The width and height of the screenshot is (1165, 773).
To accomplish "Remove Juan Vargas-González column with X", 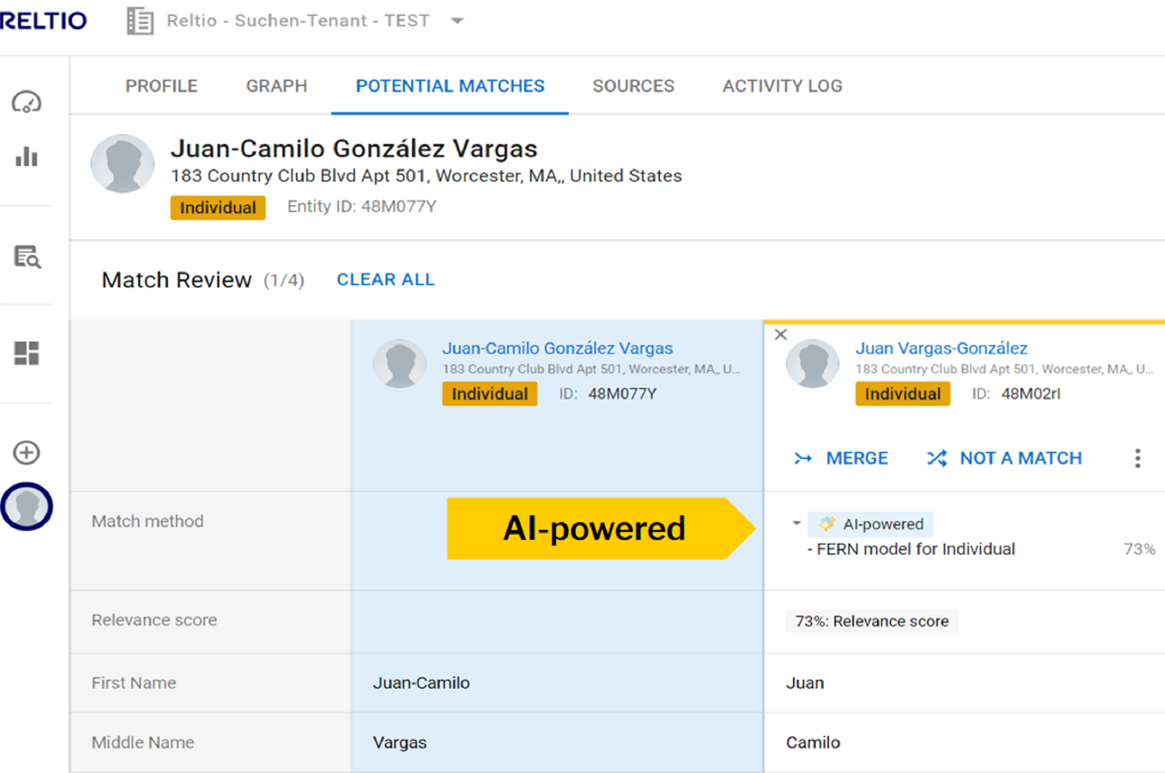I will (781, 335).
